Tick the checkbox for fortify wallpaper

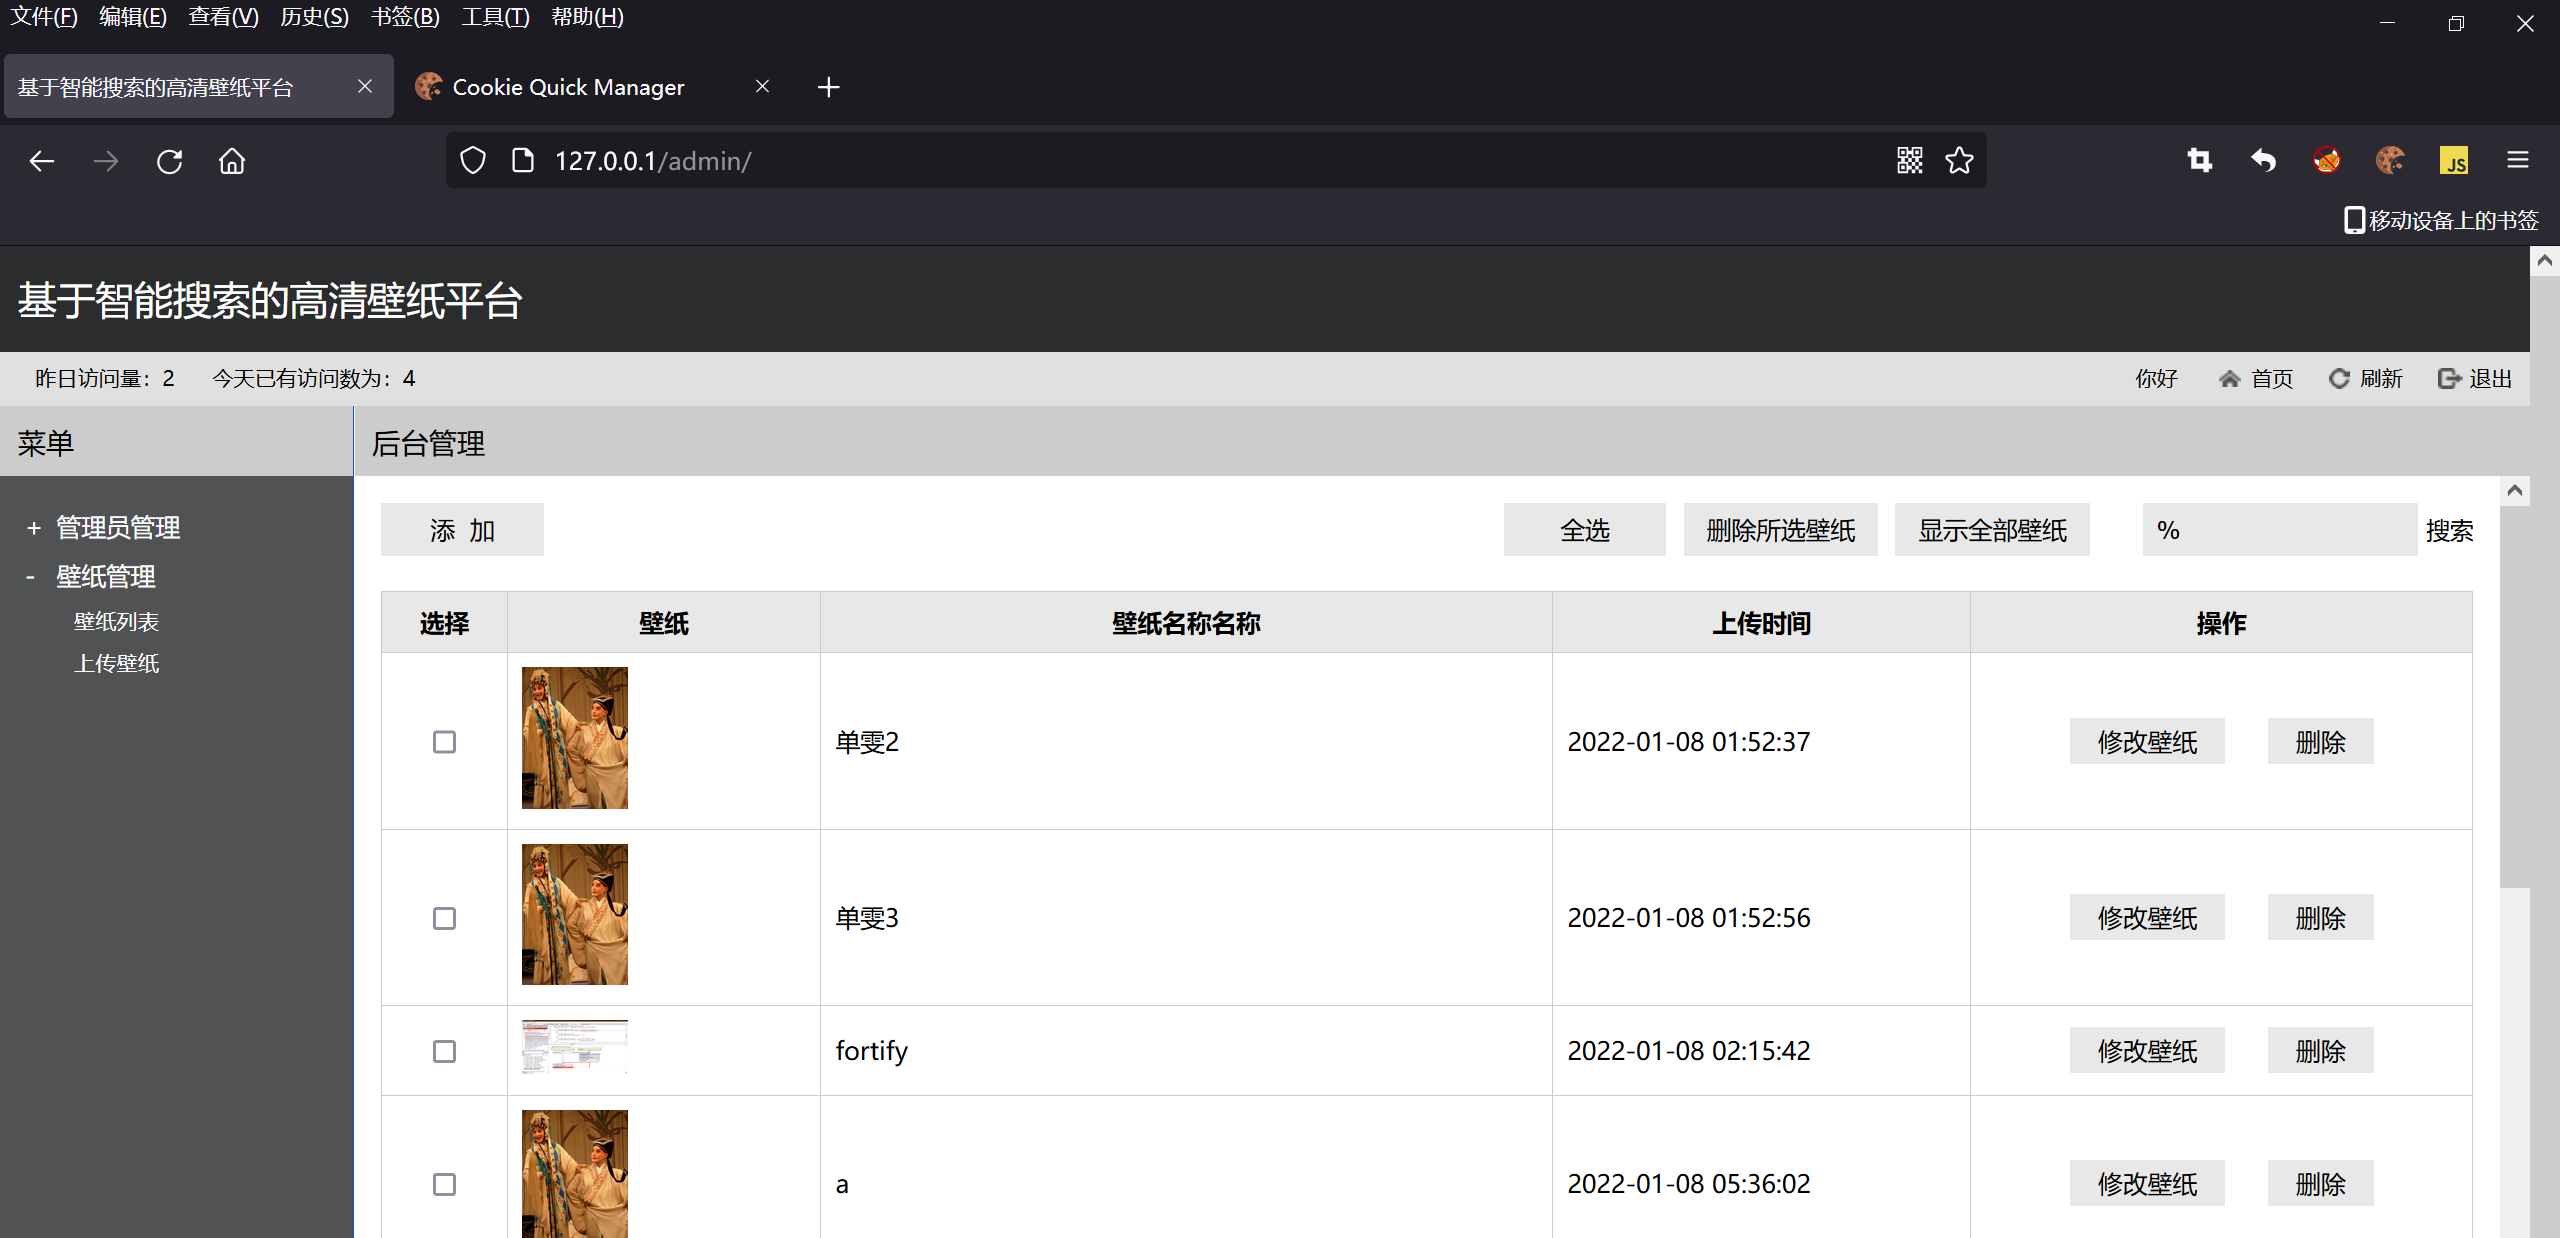point(444,1051)
